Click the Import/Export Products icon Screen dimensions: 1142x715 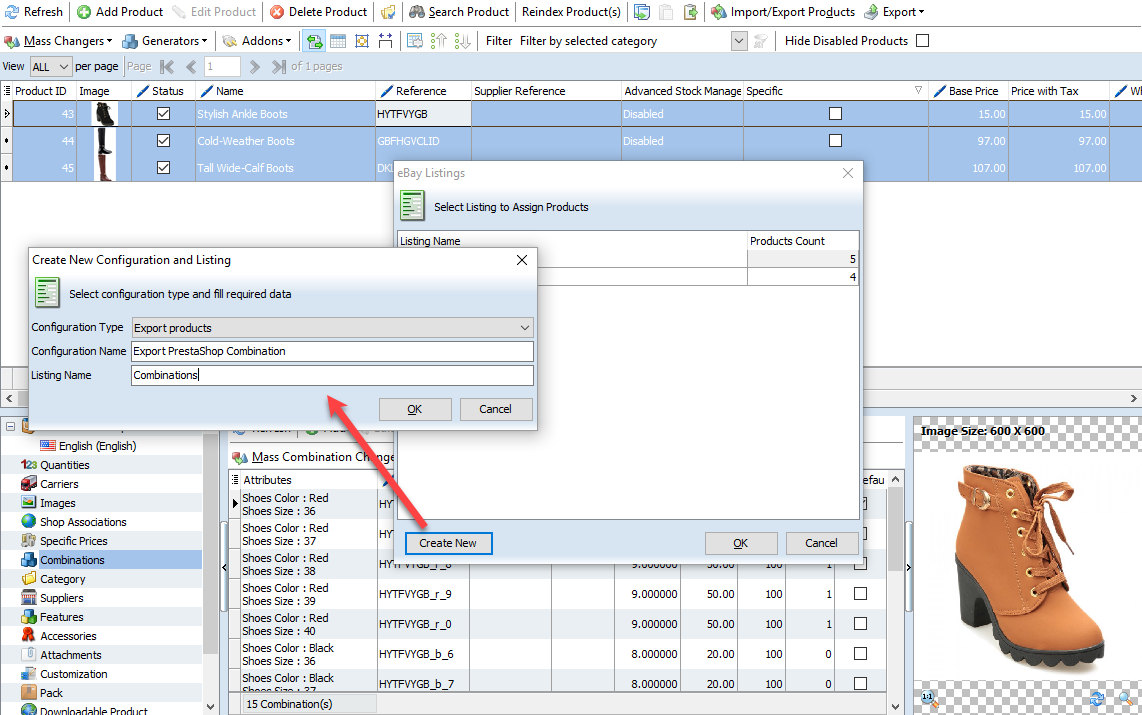click(719, 12)
